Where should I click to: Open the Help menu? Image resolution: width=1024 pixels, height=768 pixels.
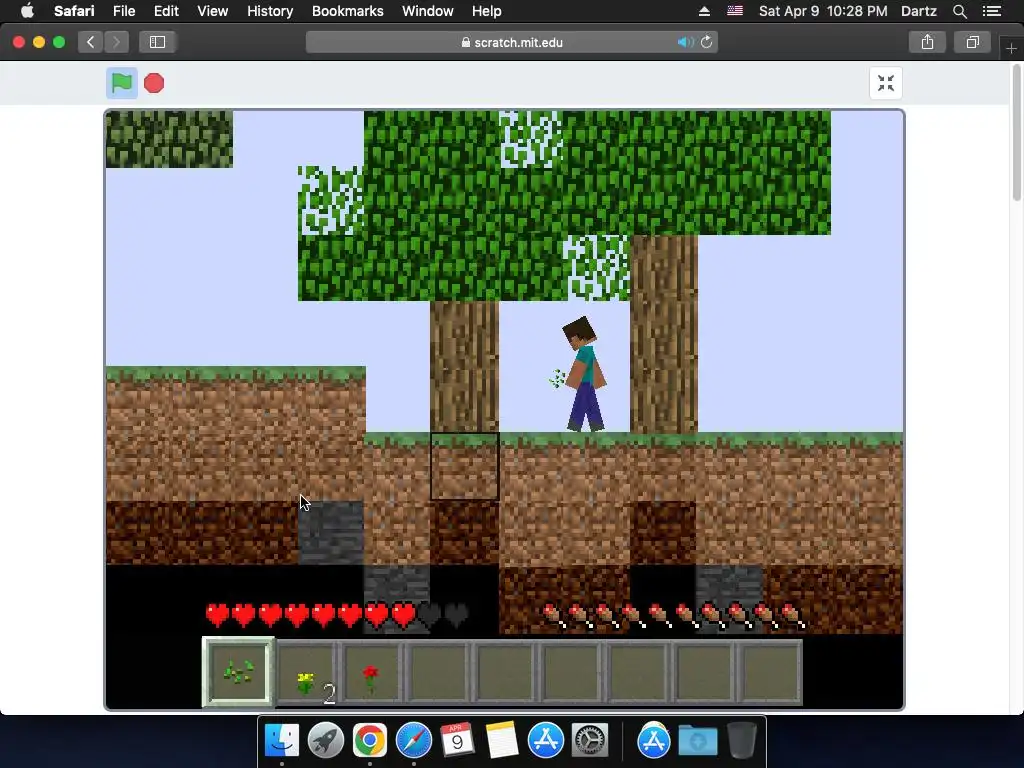pos(487,11)
